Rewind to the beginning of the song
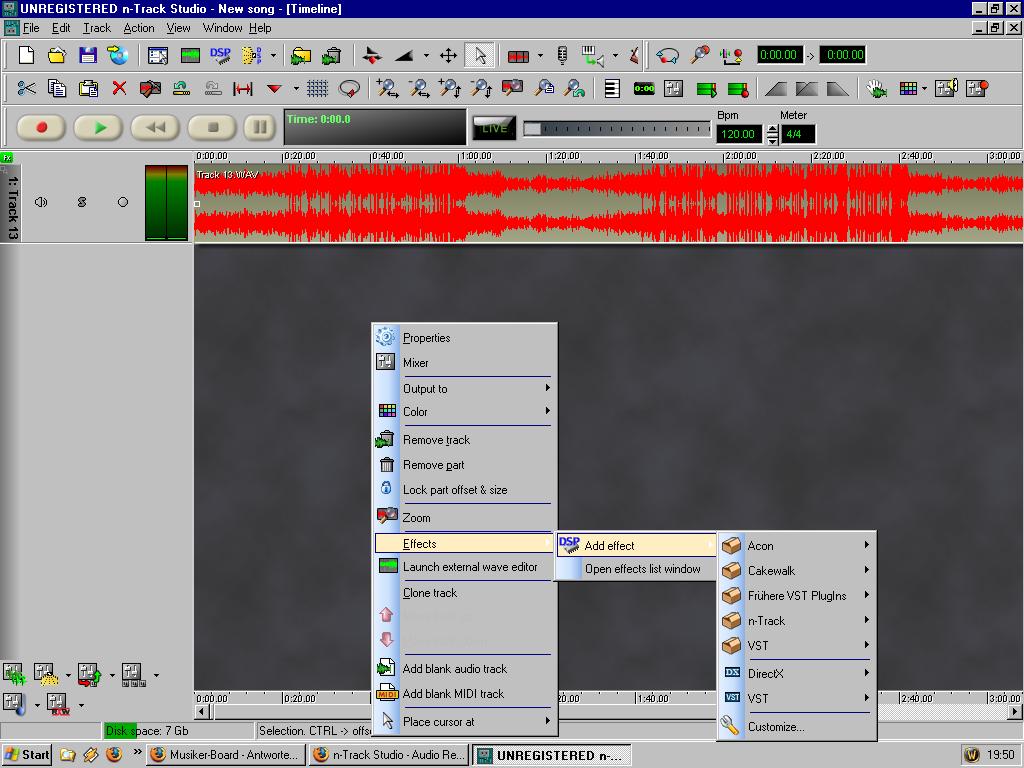The width and height of the screenshot is (1024, 768). point(155,127)
